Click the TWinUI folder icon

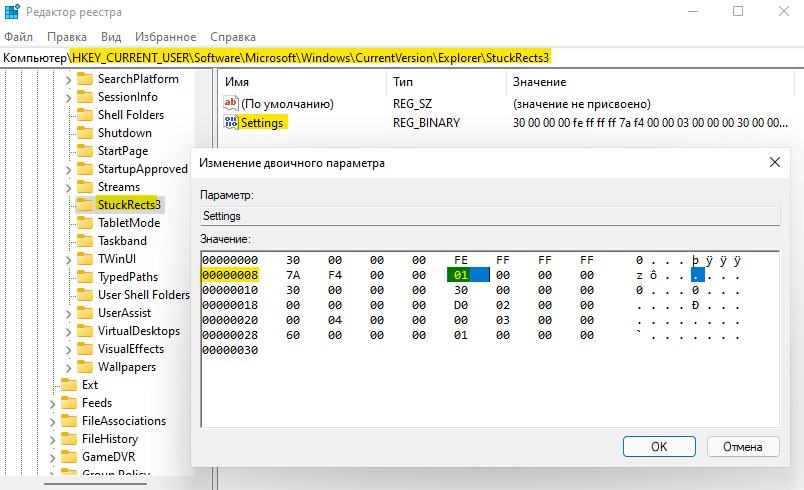click(85, 259)
